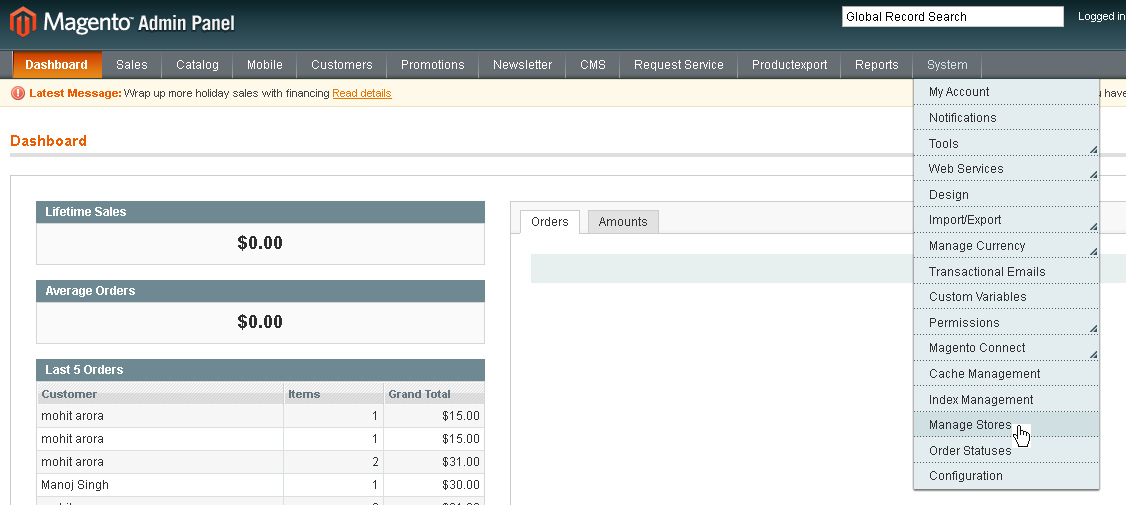Viewport: 1126px width, 505px height.
Task: Select Manage Stores
Action: pos(1006,425)
